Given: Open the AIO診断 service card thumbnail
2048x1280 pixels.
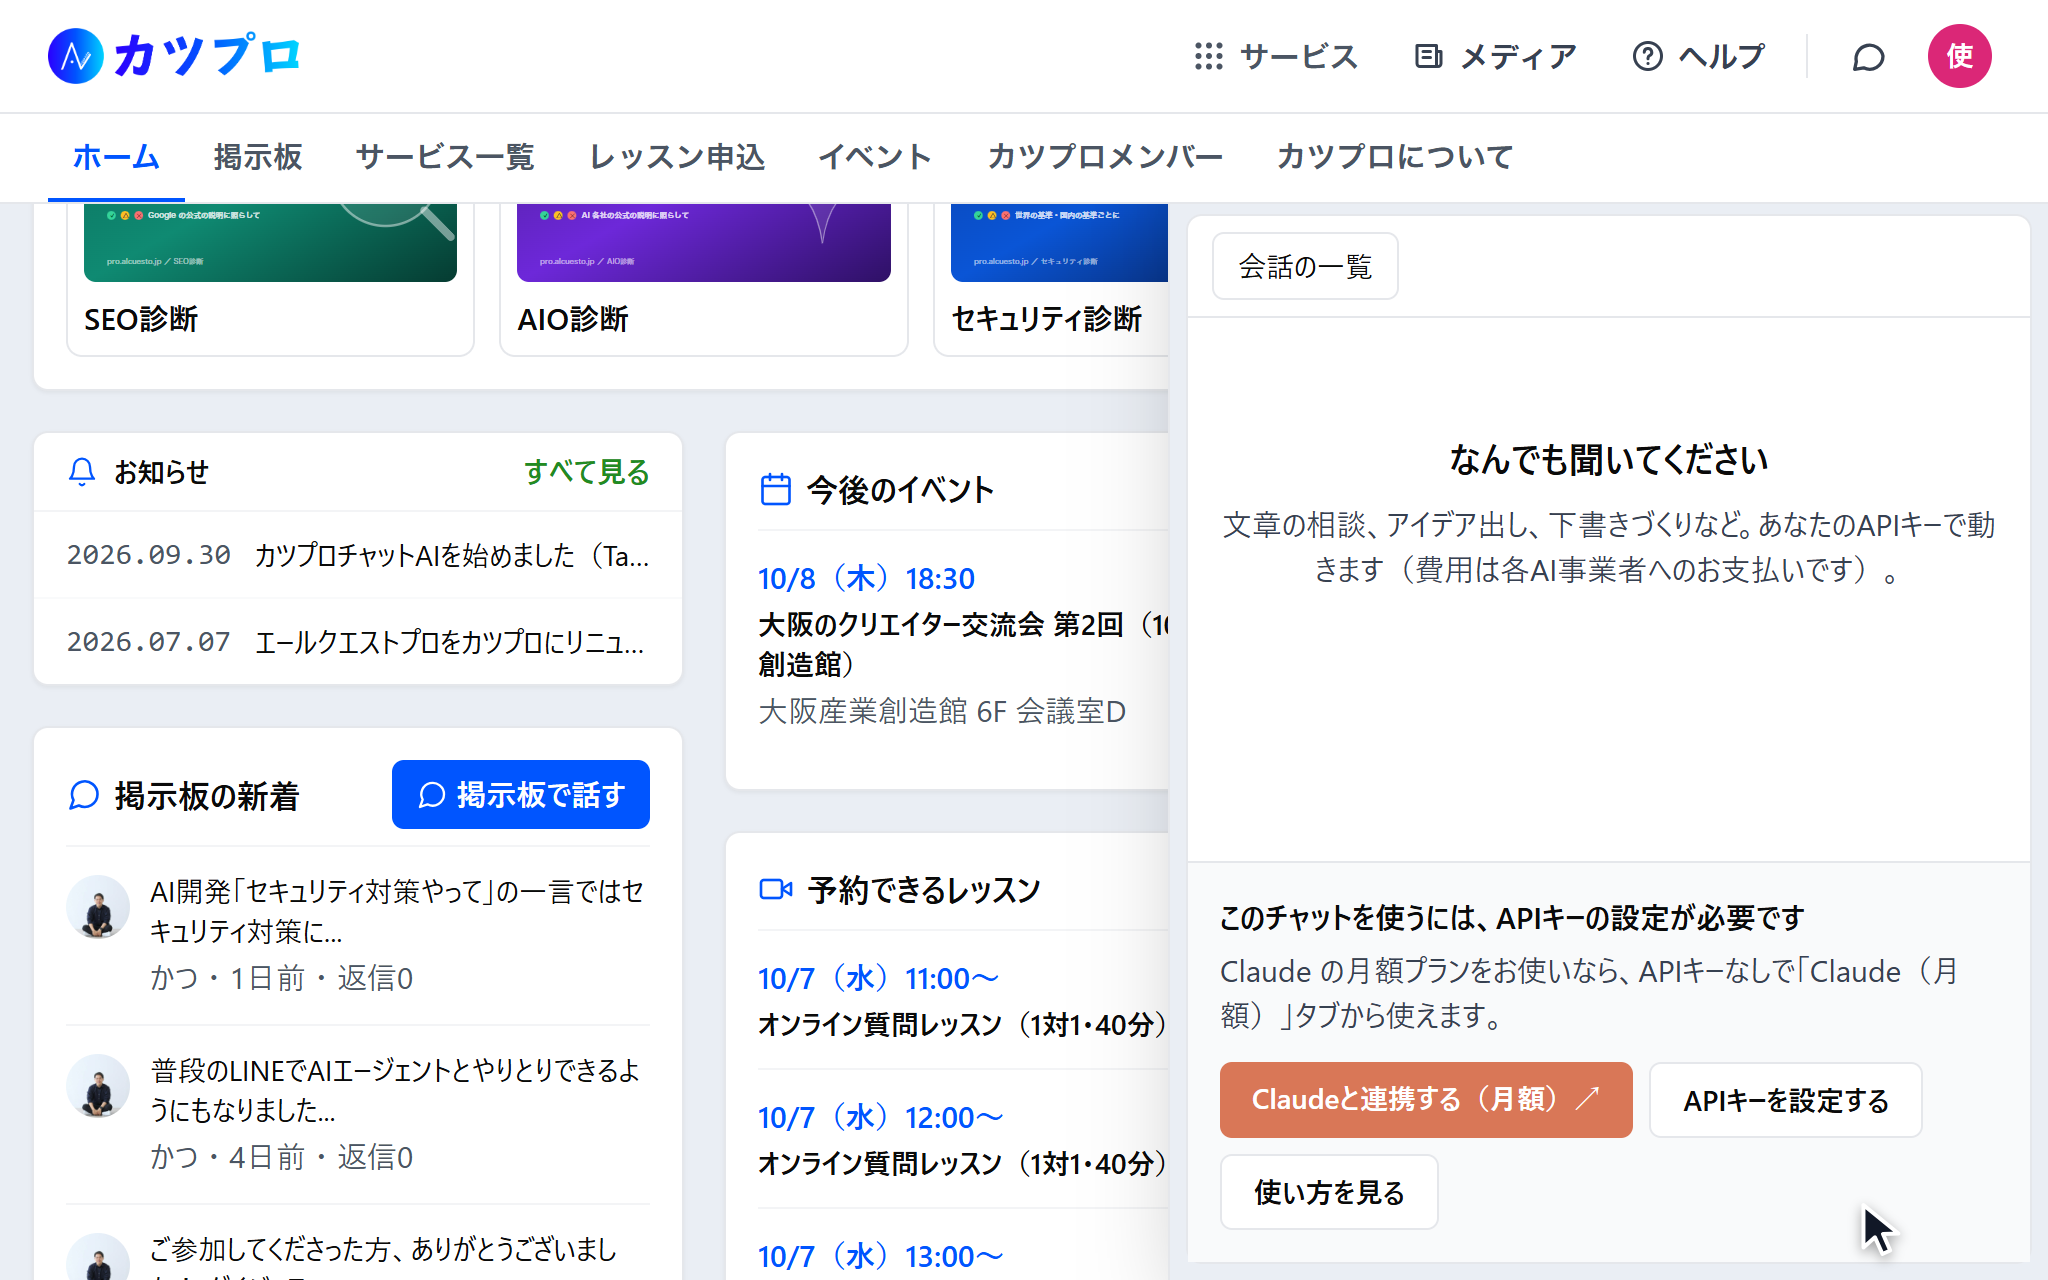Looking at the screenshot, I should (x=704, y=243).
